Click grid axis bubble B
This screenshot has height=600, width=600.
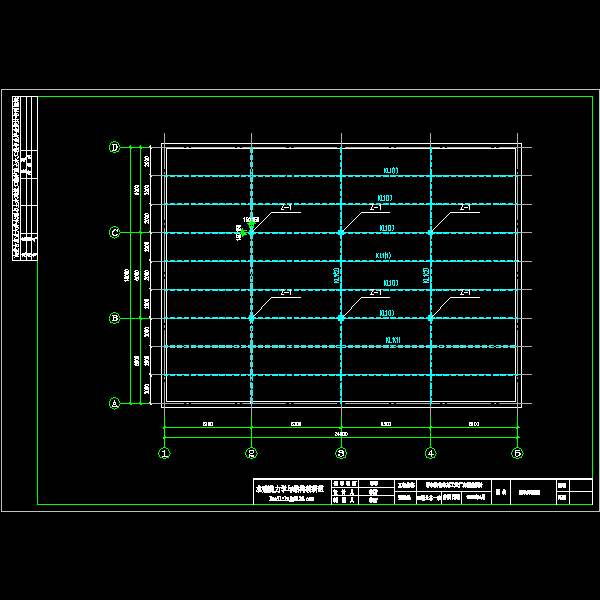pos(114,318)
